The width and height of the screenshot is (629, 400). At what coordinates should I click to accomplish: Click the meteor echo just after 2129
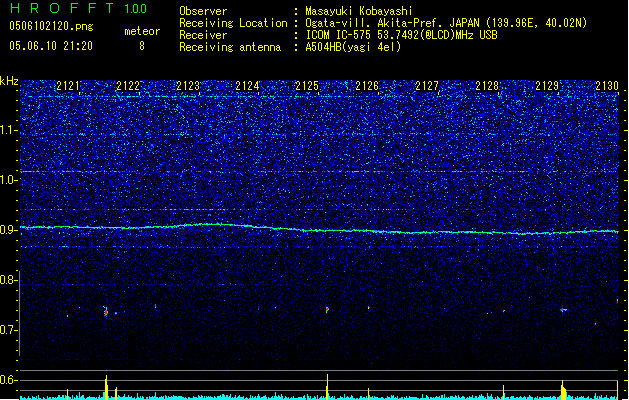[564, 310]
